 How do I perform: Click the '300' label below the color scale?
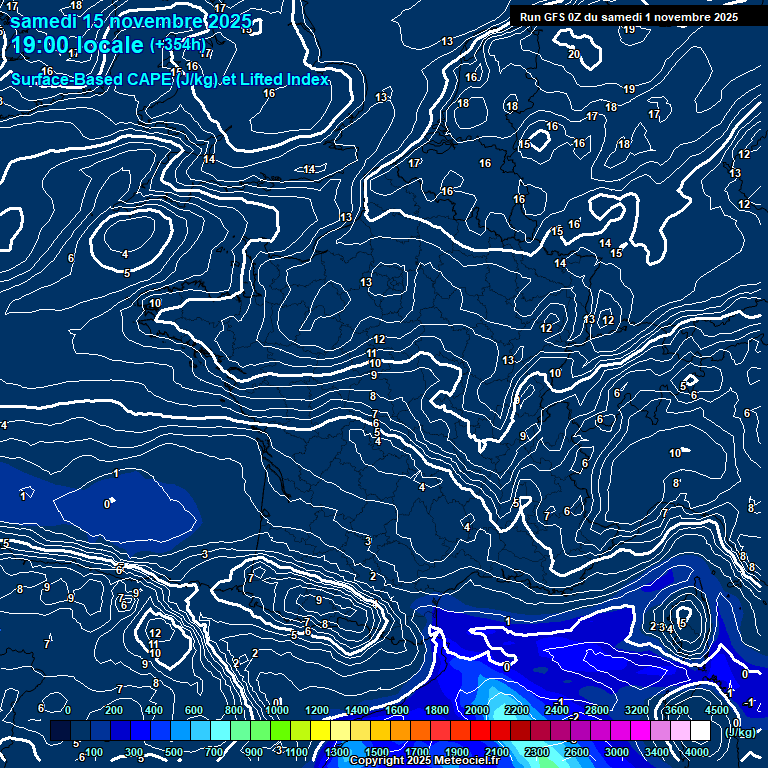click(134, 752)
